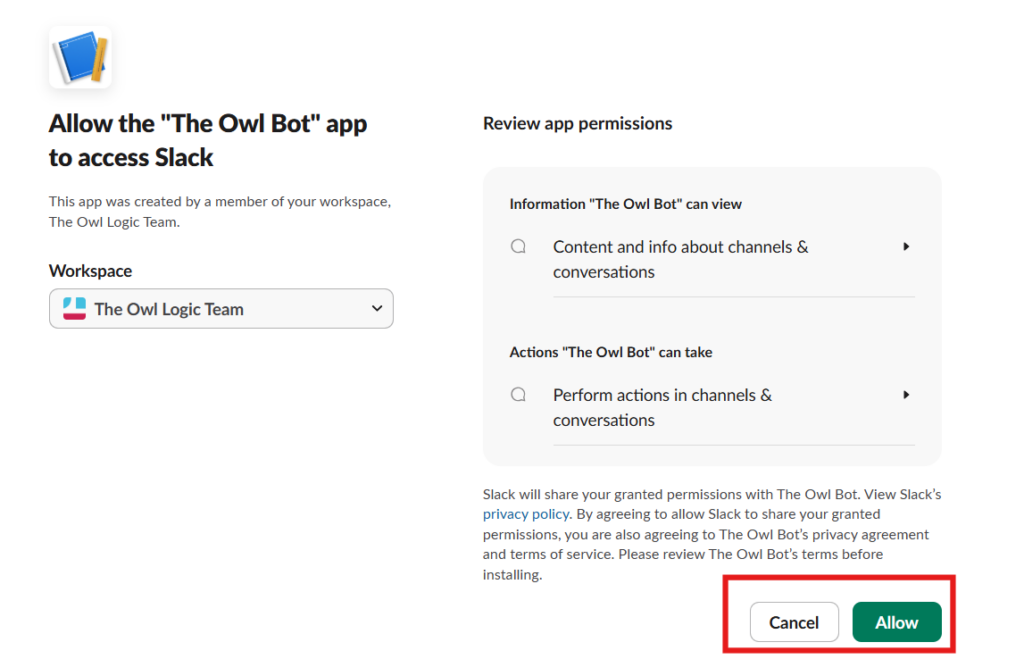Click the Information The Owl Bot can view header
The height and width of the screenshot is (659, 1024).
(624, 203)
